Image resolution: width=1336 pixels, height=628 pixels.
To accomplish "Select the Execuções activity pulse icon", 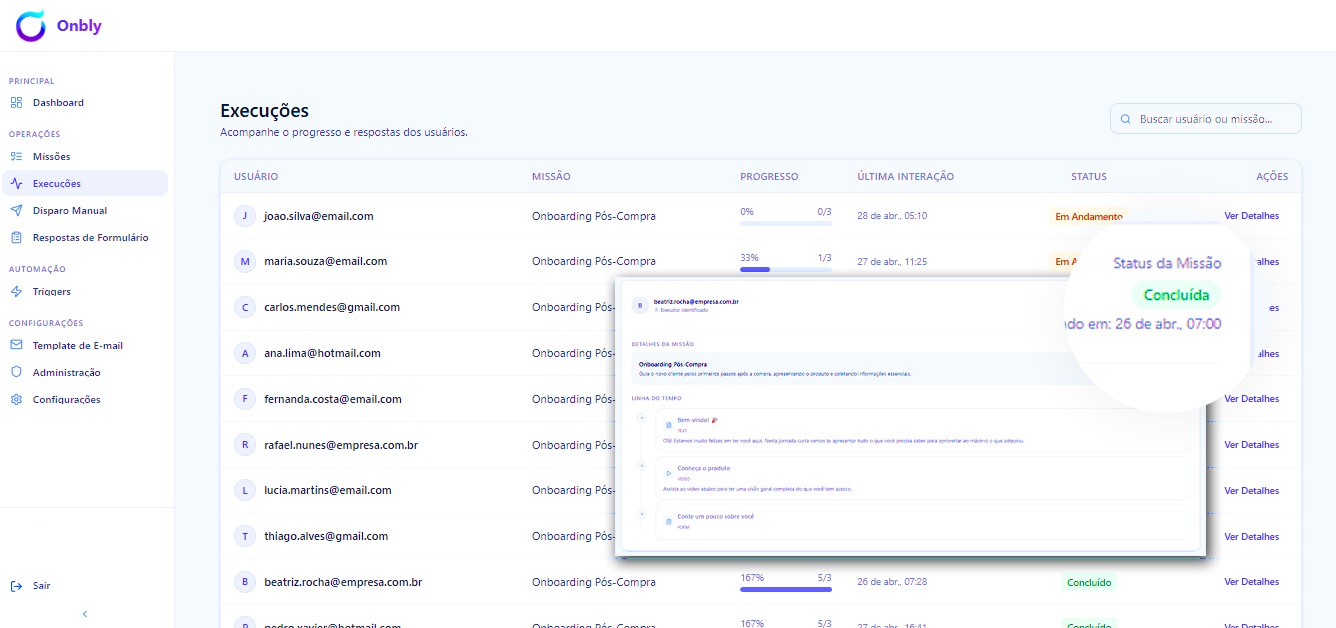I will coord(16,184).
